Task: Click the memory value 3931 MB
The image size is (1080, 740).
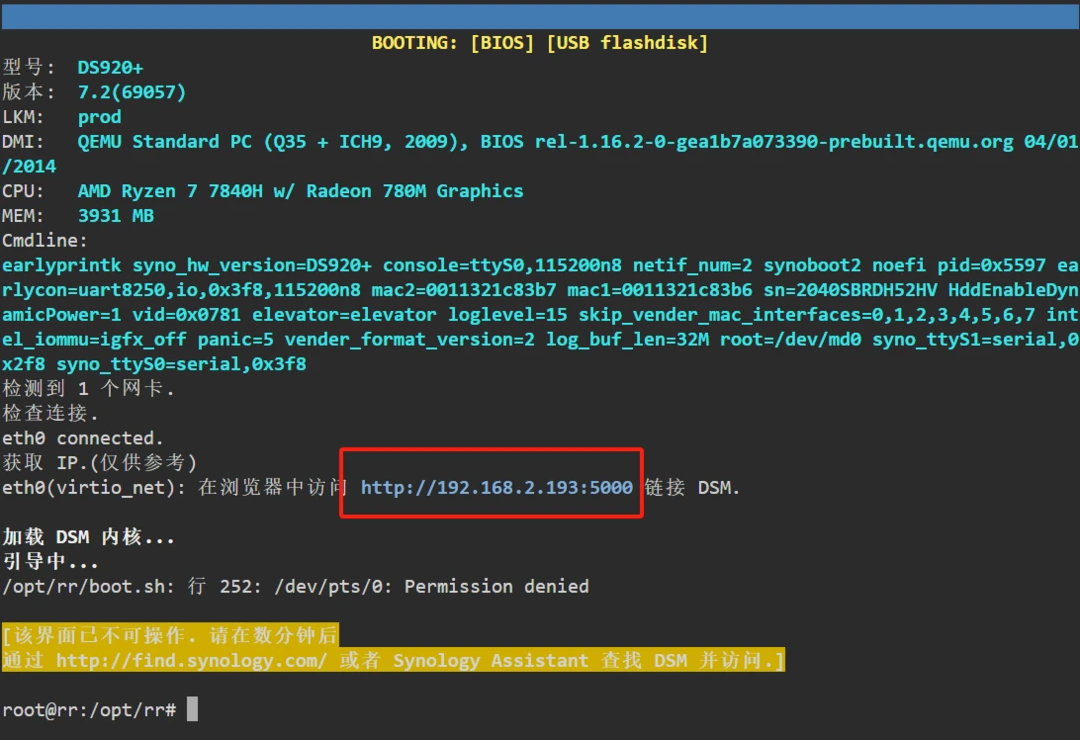Action: [x=116, y=216]
